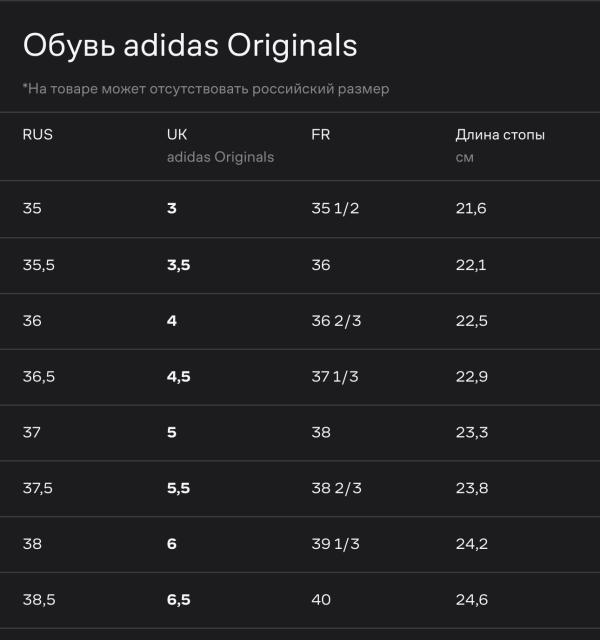600x640 pixels.
Task: Select UK size 5
Action: pos(172,432)
